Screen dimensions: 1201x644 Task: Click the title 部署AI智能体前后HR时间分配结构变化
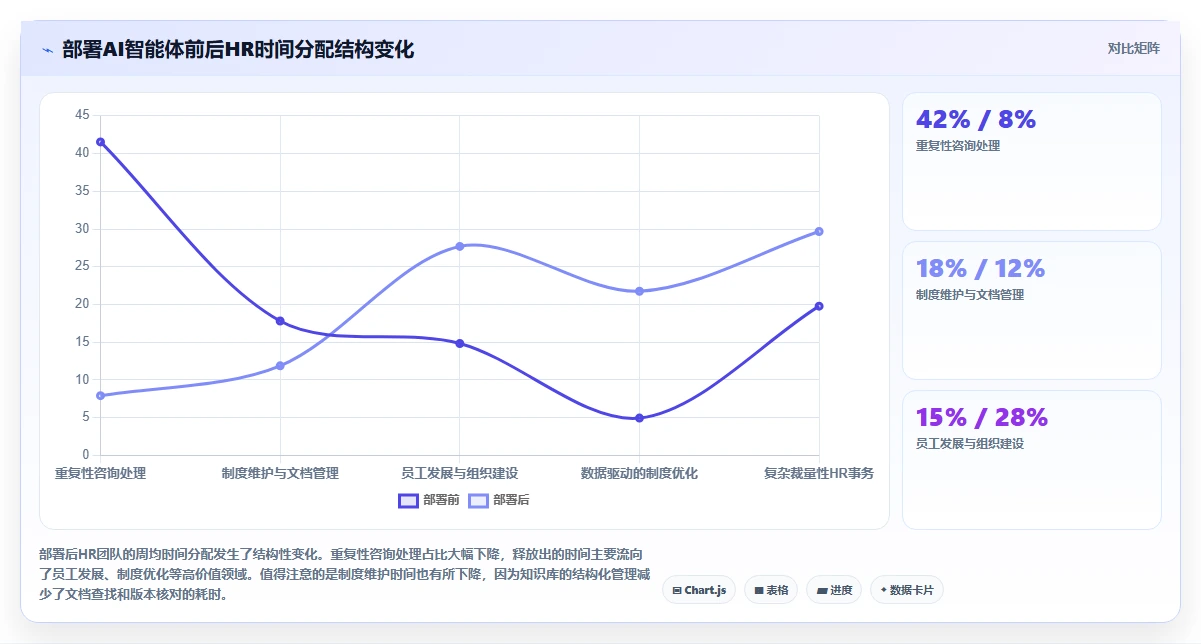pos(238,50)
